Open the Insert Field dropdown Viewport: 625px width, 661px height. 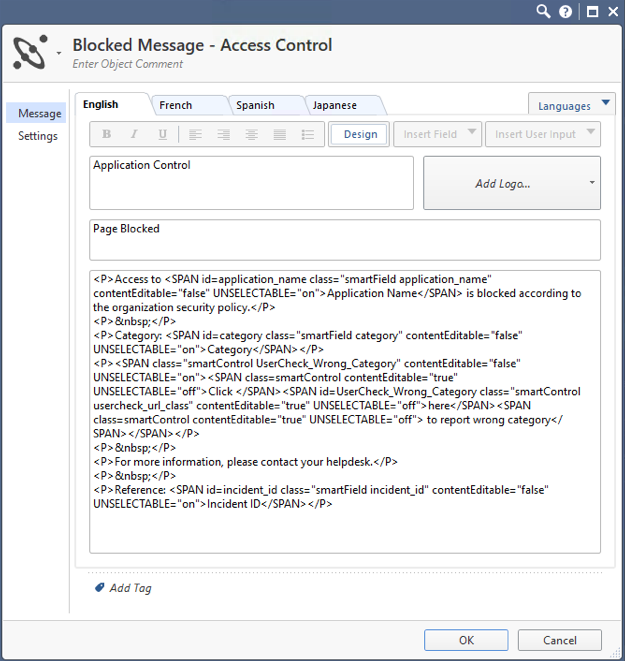click(437, 134)
